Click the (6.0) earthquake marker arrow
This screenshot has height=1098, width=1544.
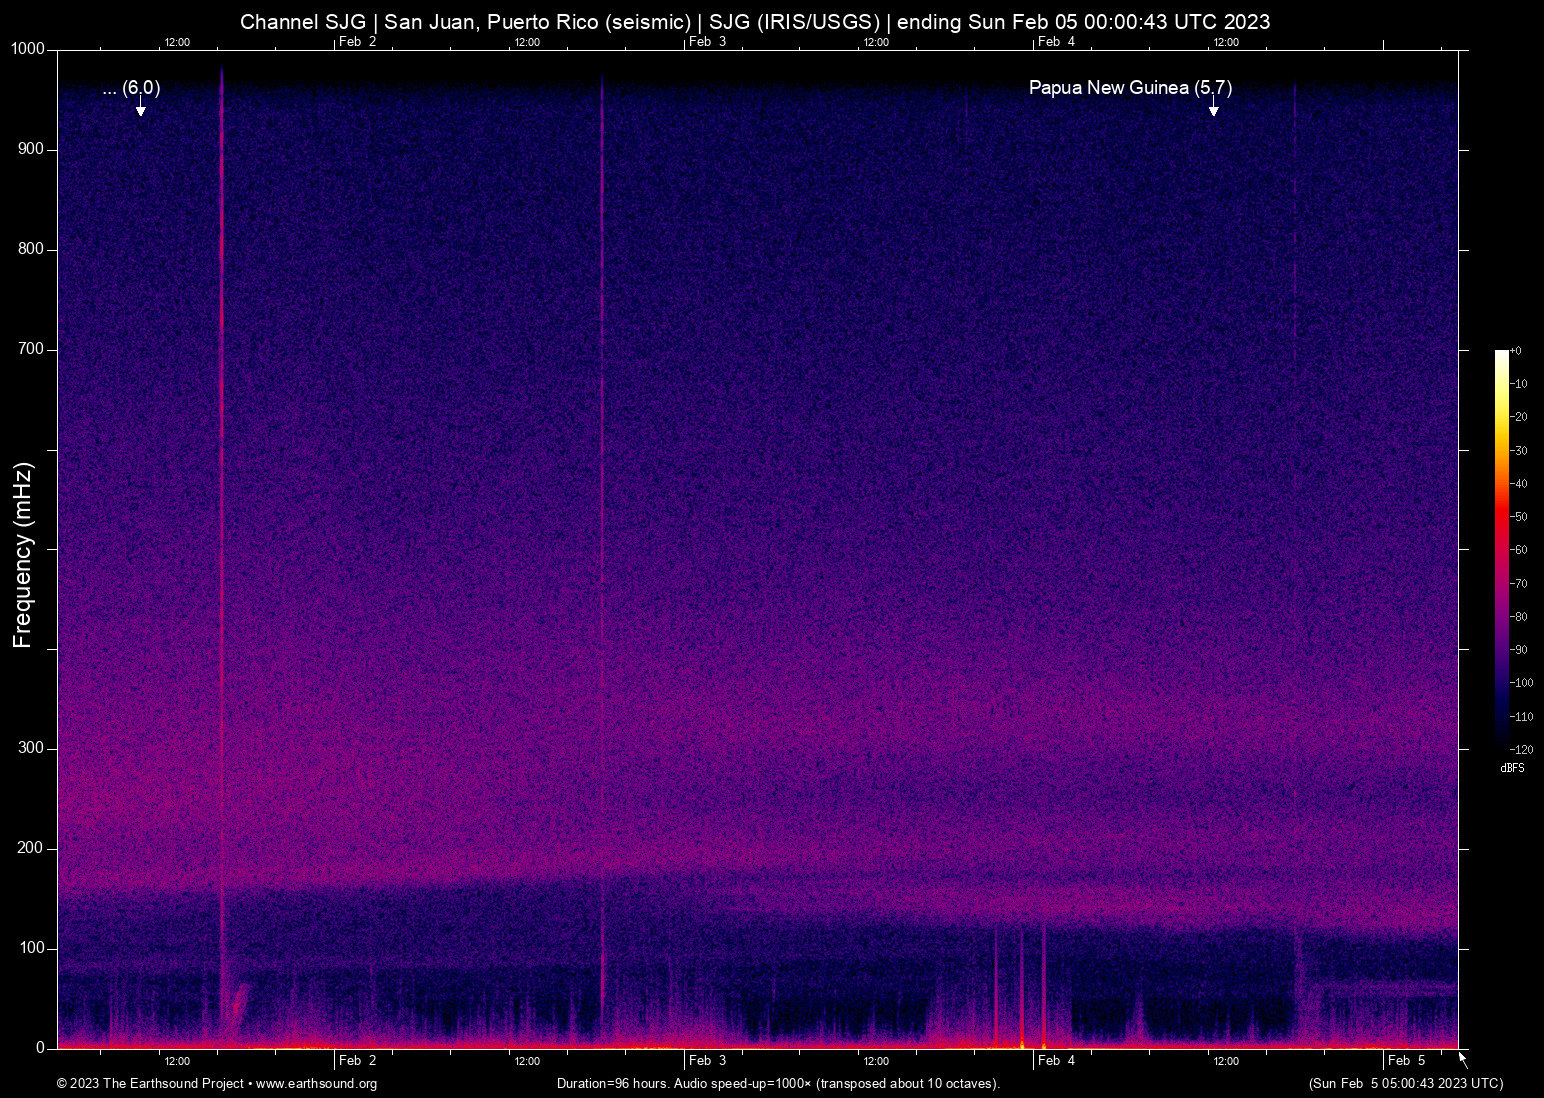[139, 108]
